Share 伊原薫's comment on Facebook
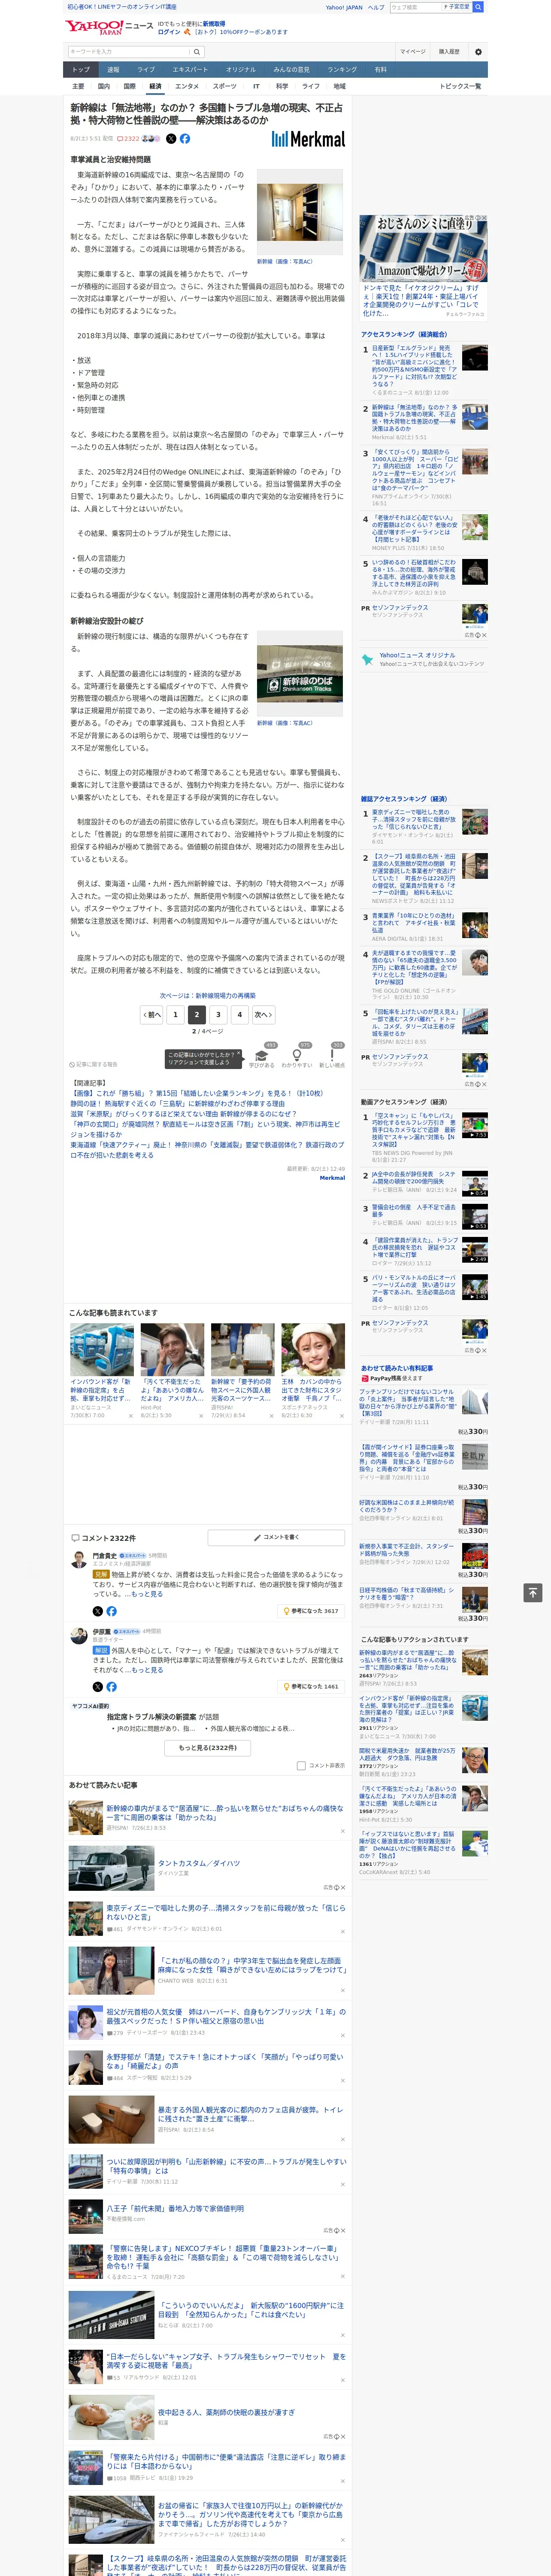Image resolution: width=551 pixels, height=2576 pixels. (111, 1686)
